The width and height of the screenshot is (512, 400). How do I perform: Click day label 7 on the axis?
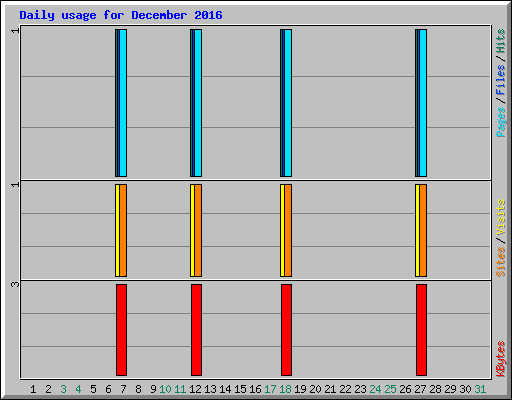(123, 389)
